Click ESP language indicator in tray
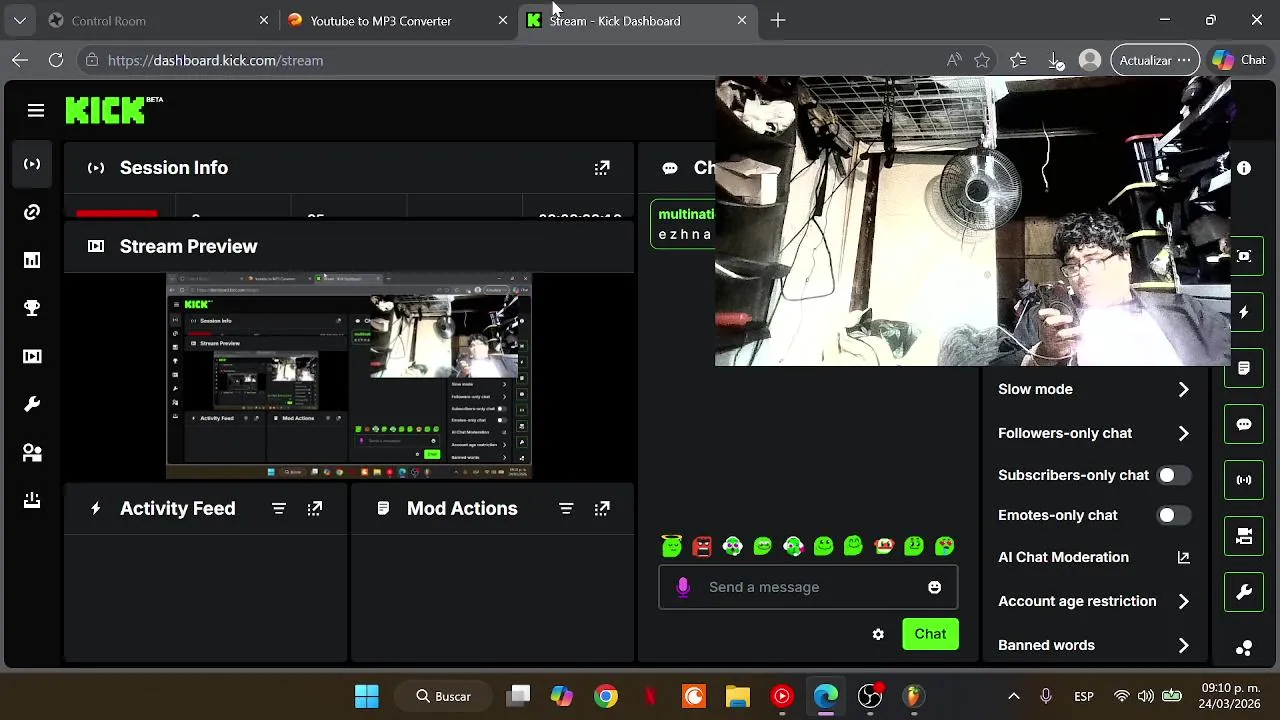 (x=1084, y=696)
